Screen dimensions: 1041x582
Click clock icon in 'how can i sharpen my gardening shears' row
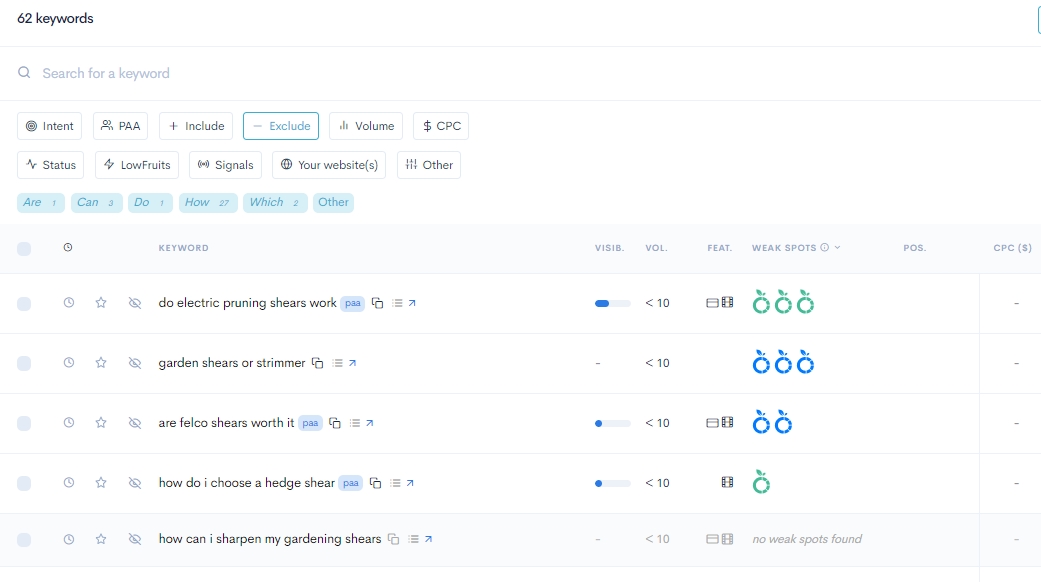(68, 539)
